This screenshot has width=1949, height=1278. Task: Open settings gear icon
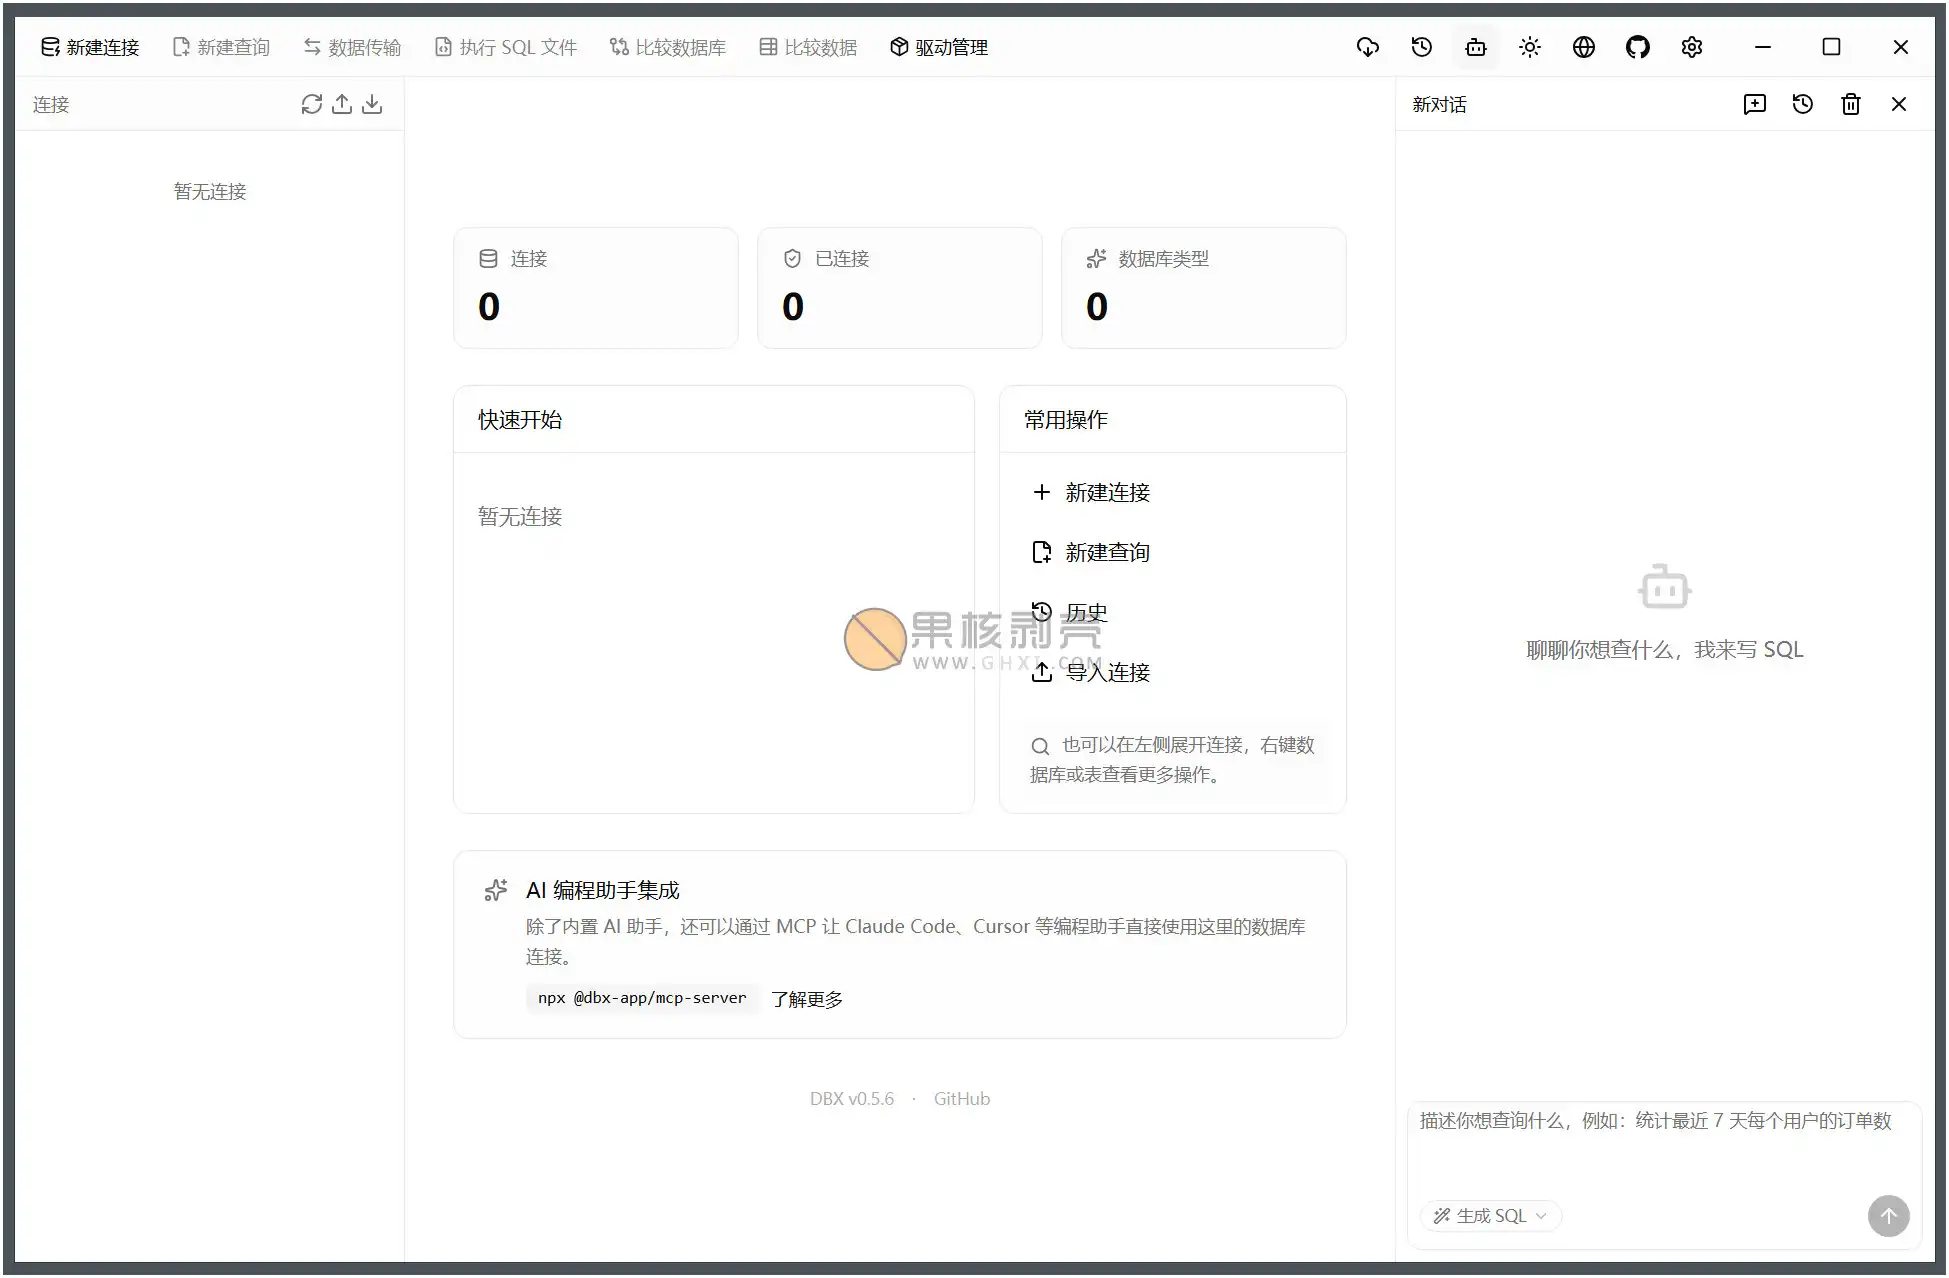[1692, 47]
